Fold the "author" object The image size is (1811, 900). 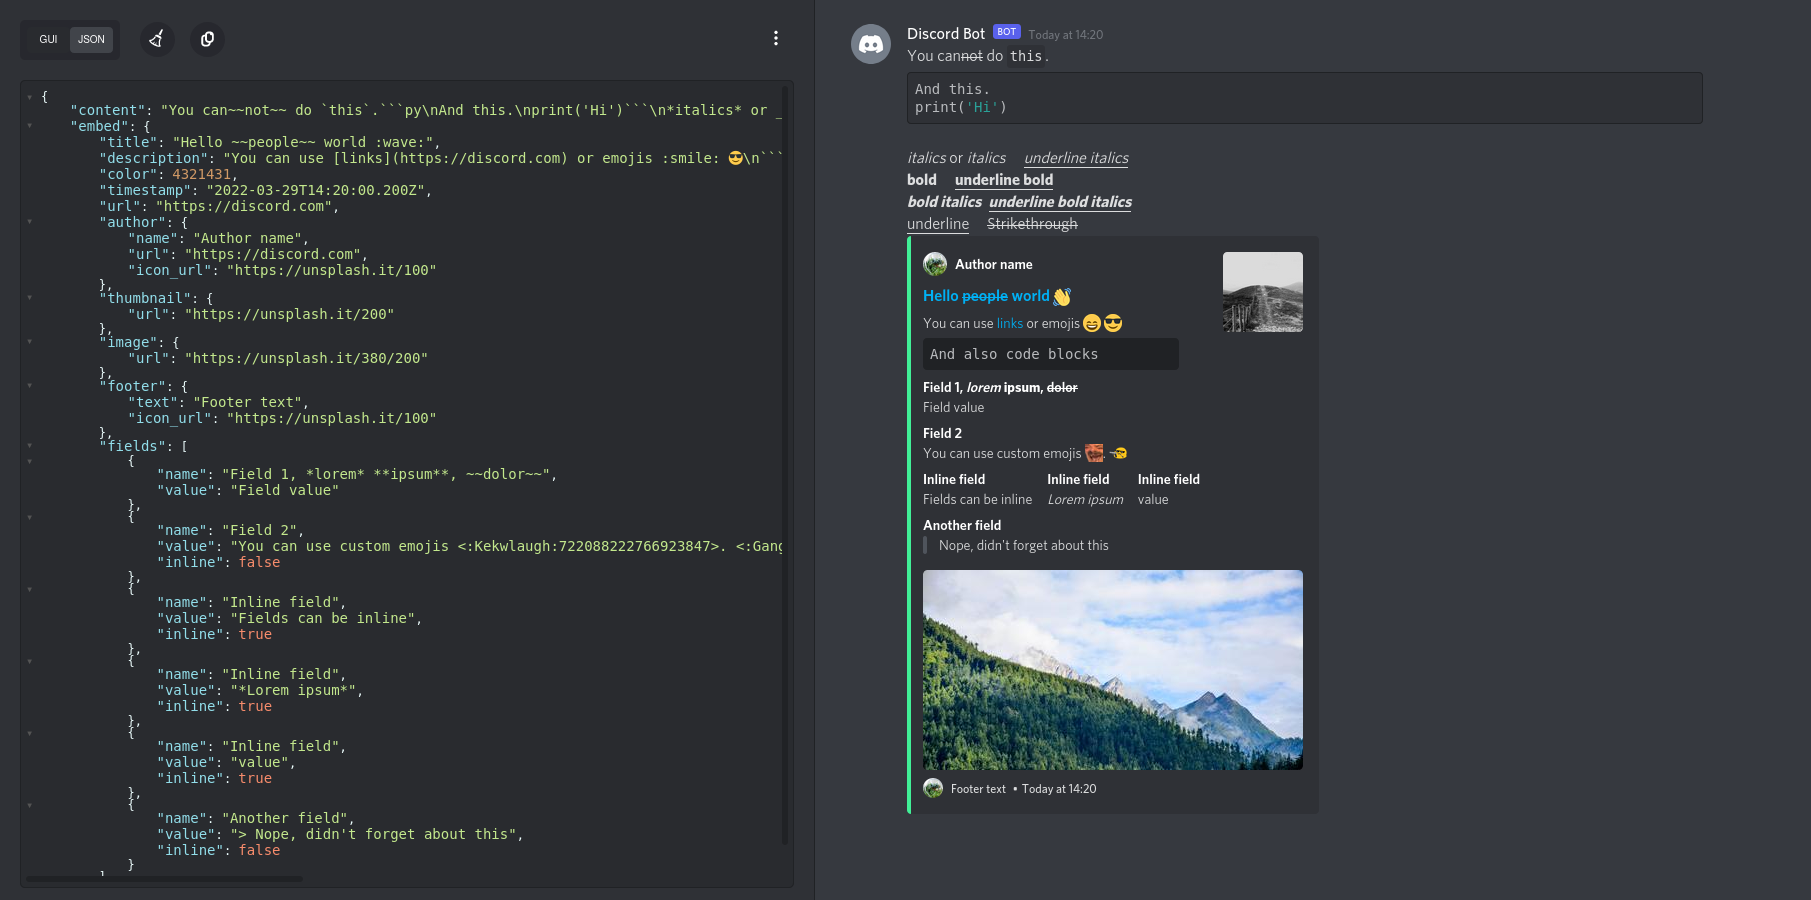tap(30, 222)
